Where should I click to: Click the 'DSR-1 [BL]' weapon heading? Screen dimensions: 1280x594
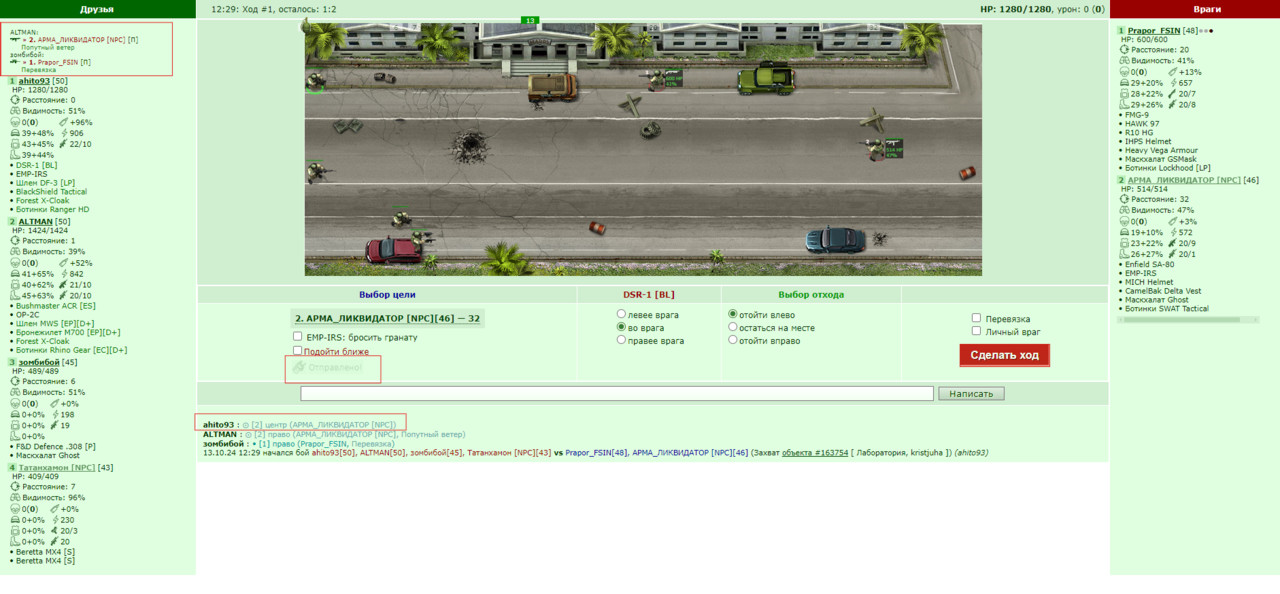[x=648, y=295]
